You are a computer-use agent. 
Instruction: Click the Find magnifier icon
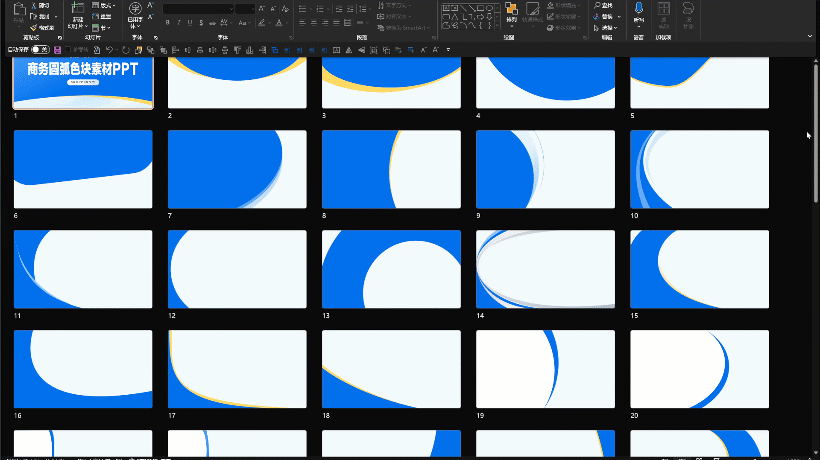pos(597,5)
